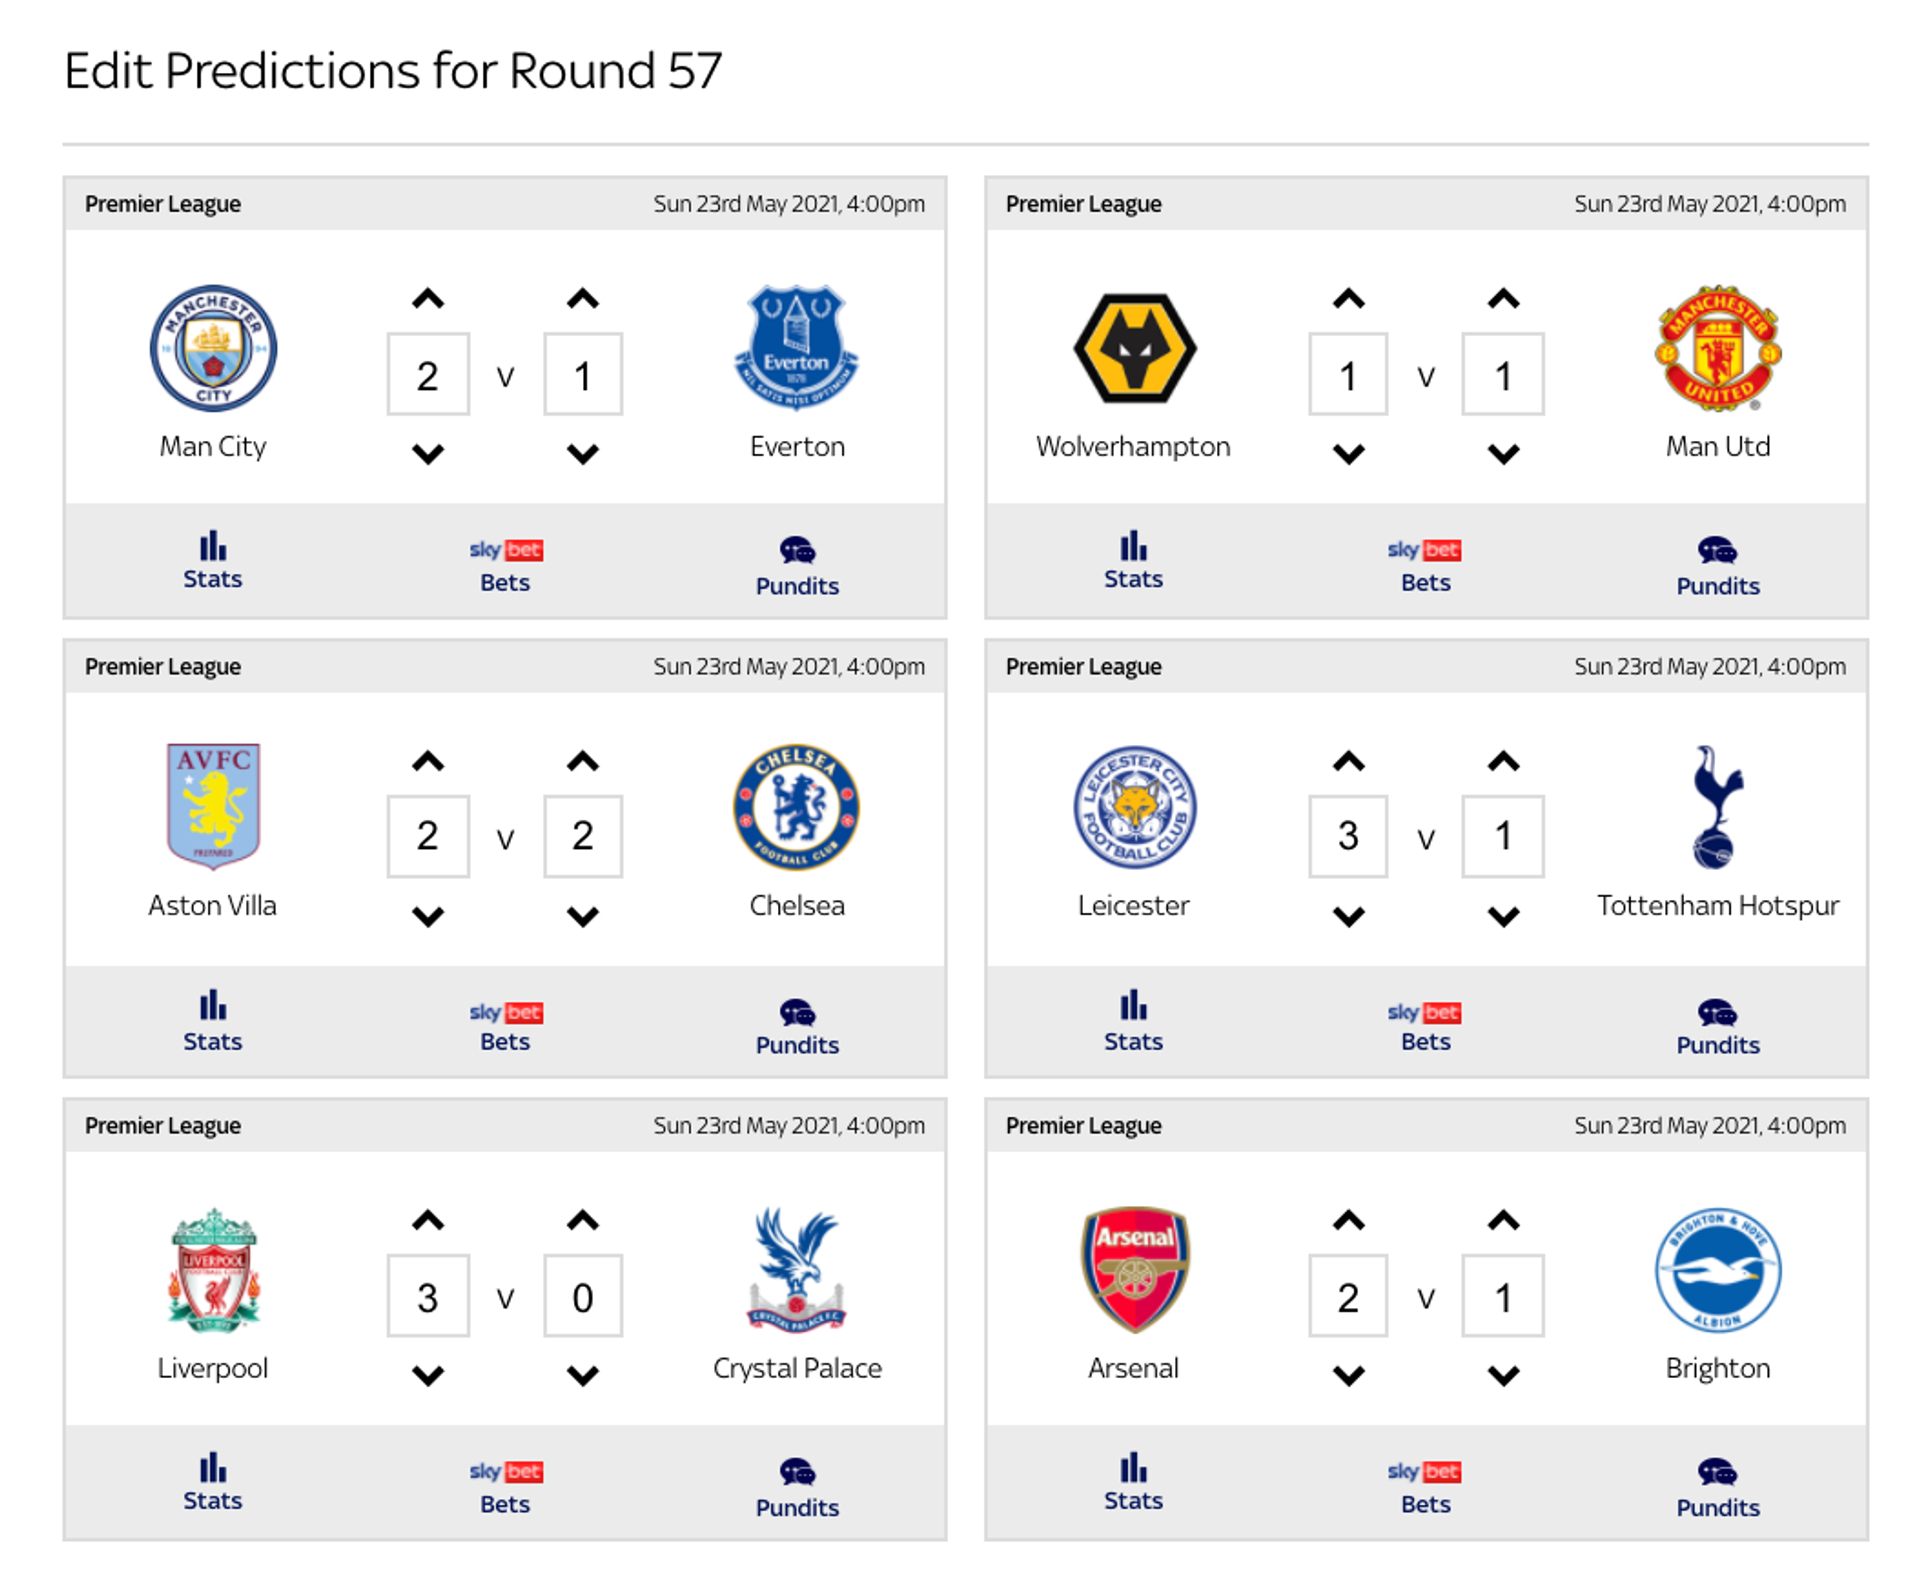
Task: Decrease Everton predicted score
Action: 583,454
